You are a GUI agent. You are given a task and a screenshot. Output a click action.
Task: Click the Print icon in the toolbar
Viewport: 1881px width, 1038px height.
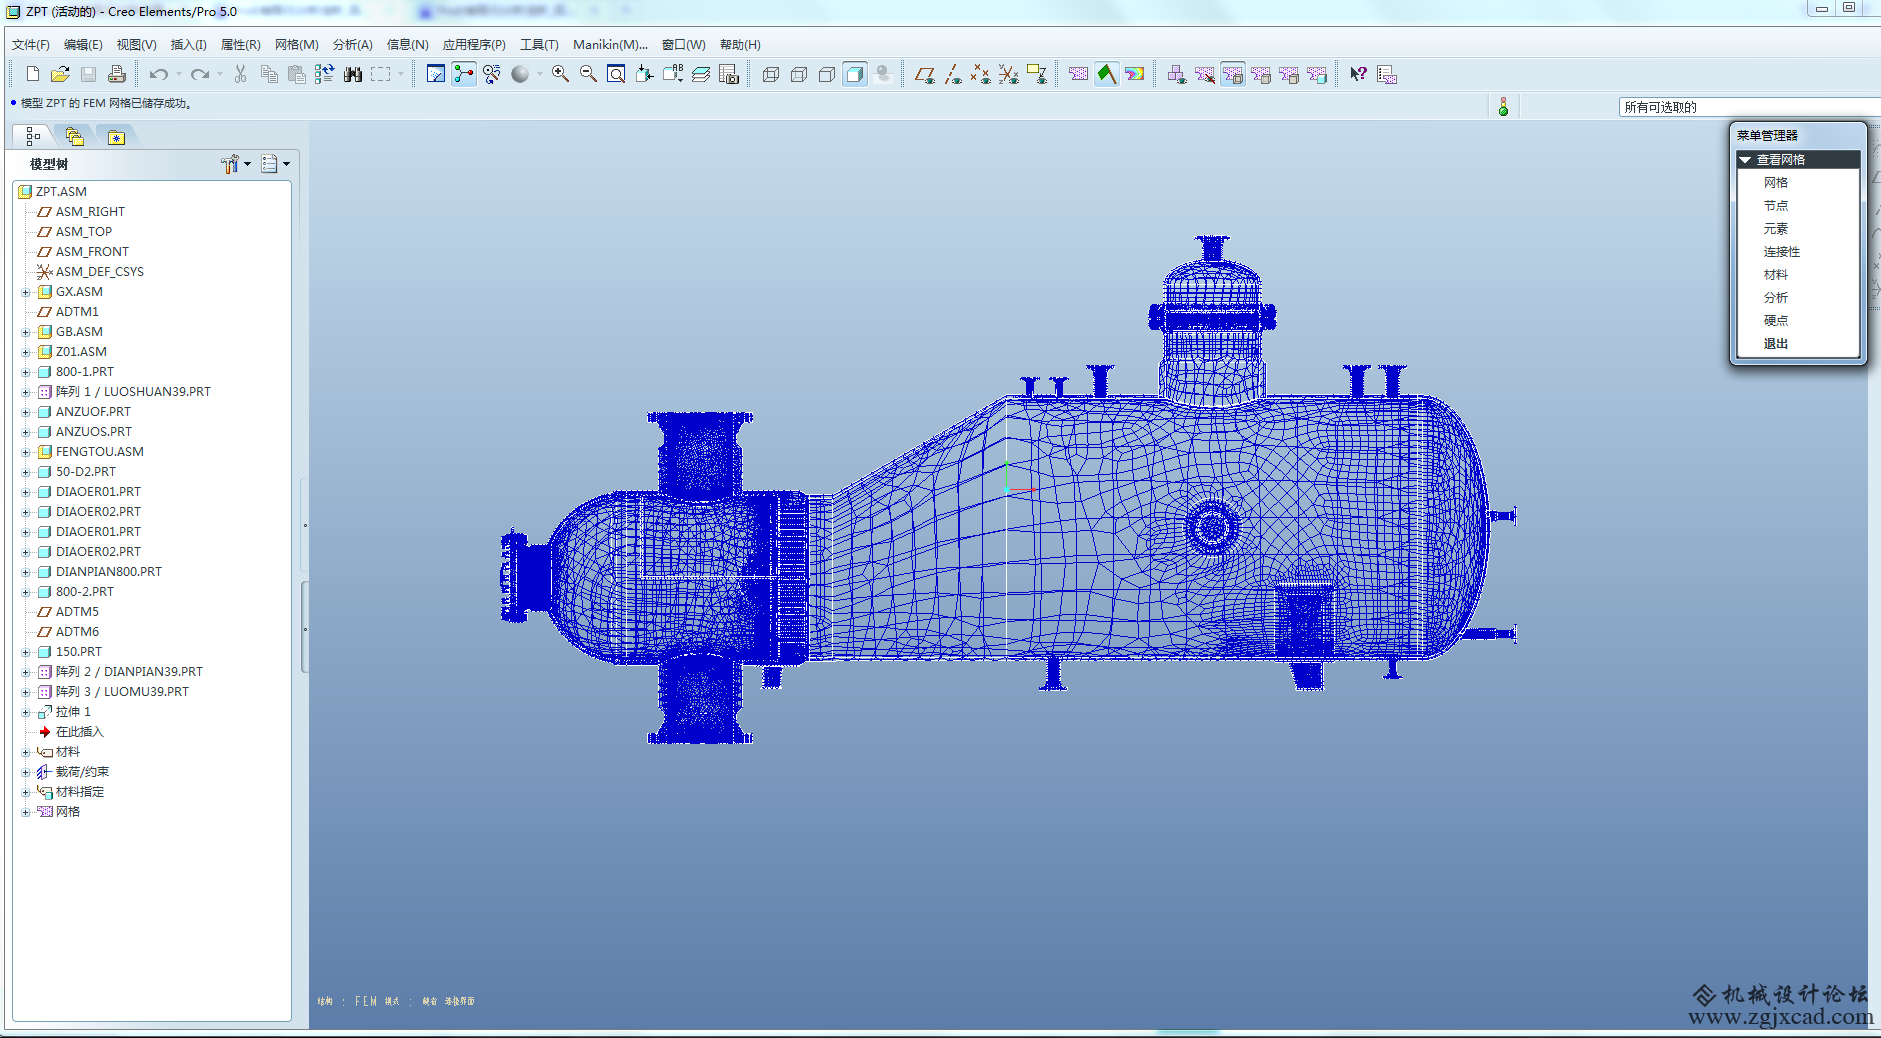[x=116, y=74]
